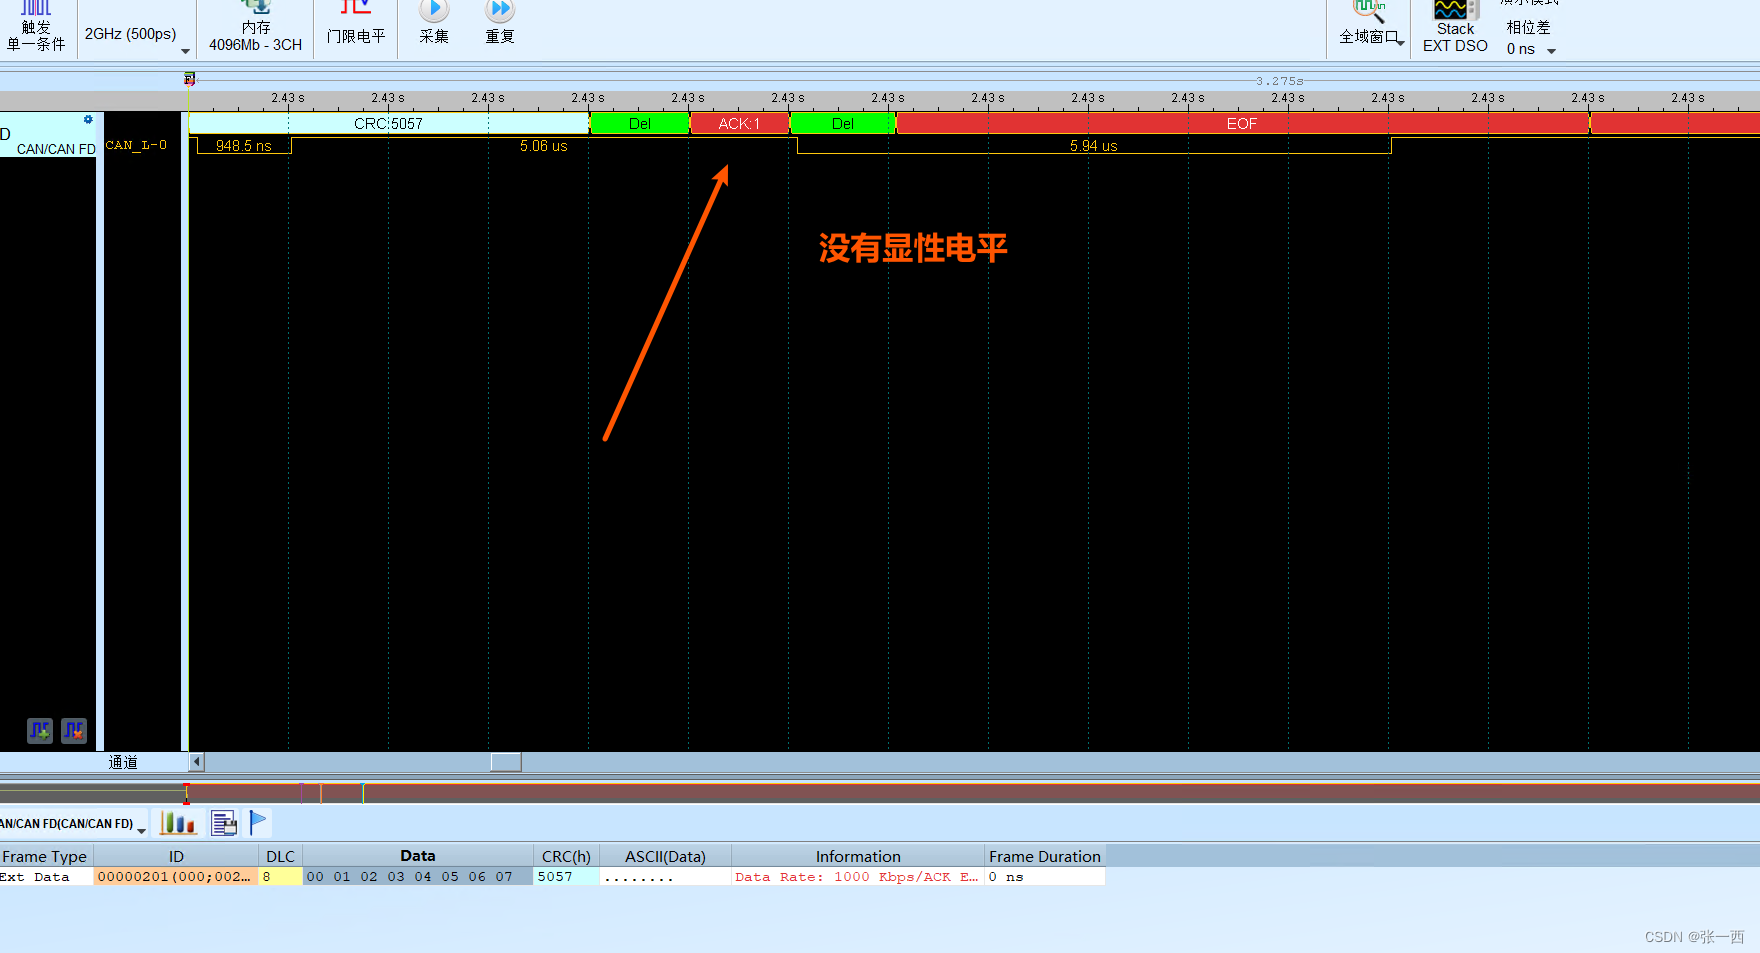The height and width of the screenshot is (953, 1760).
Task: Click the 通道 channel header label
Action: tap(123, 762)
